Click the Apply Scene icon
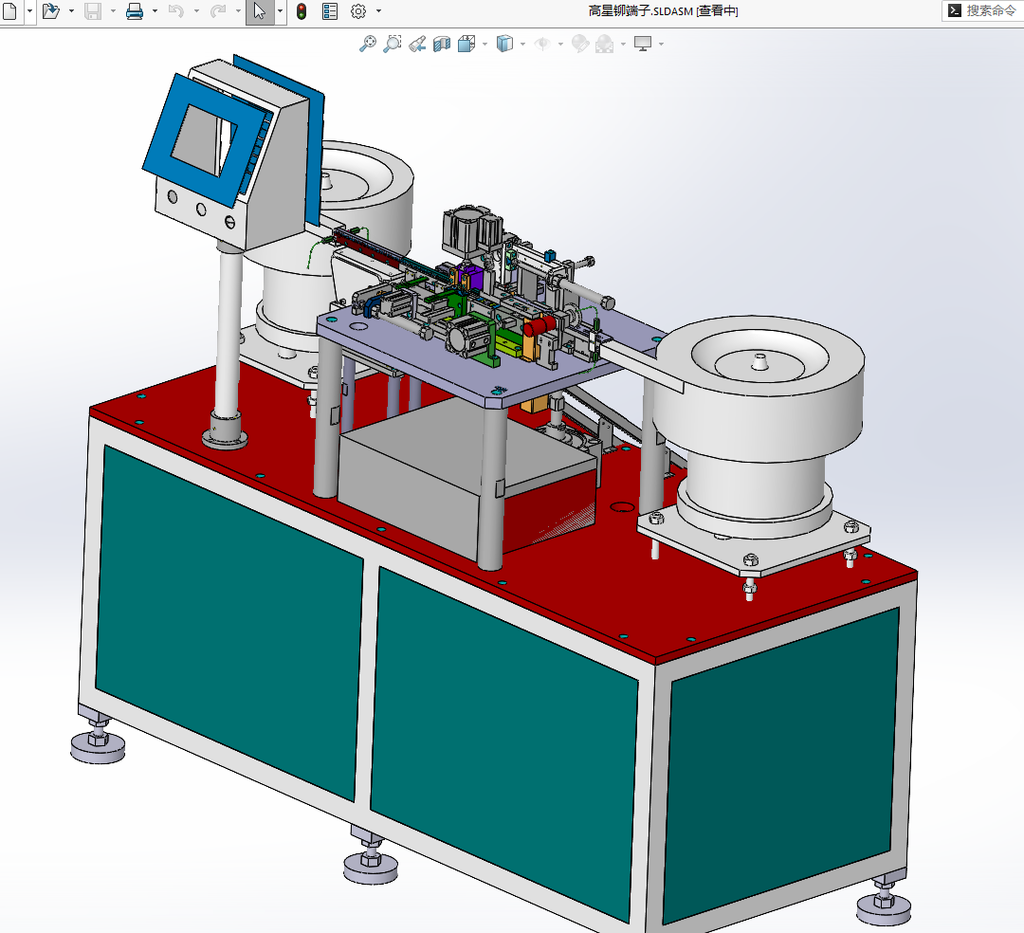 [x=604, y=44]
